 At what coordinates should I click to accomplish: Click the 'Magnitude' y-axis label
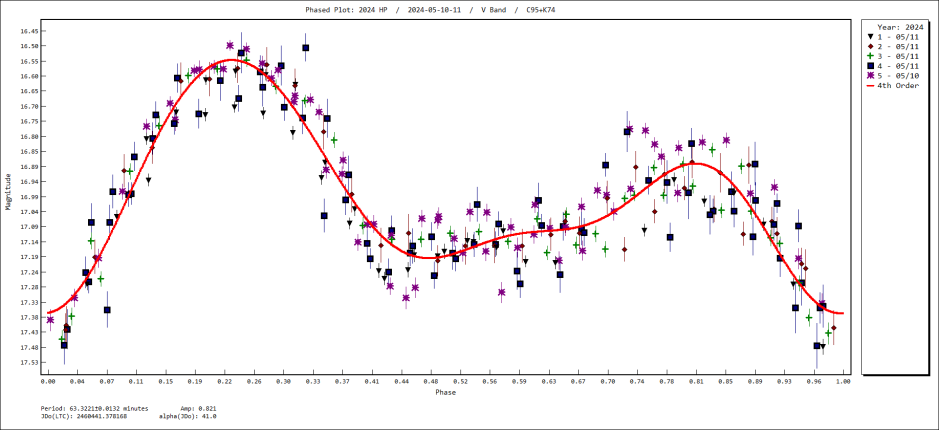coord(9,192)
